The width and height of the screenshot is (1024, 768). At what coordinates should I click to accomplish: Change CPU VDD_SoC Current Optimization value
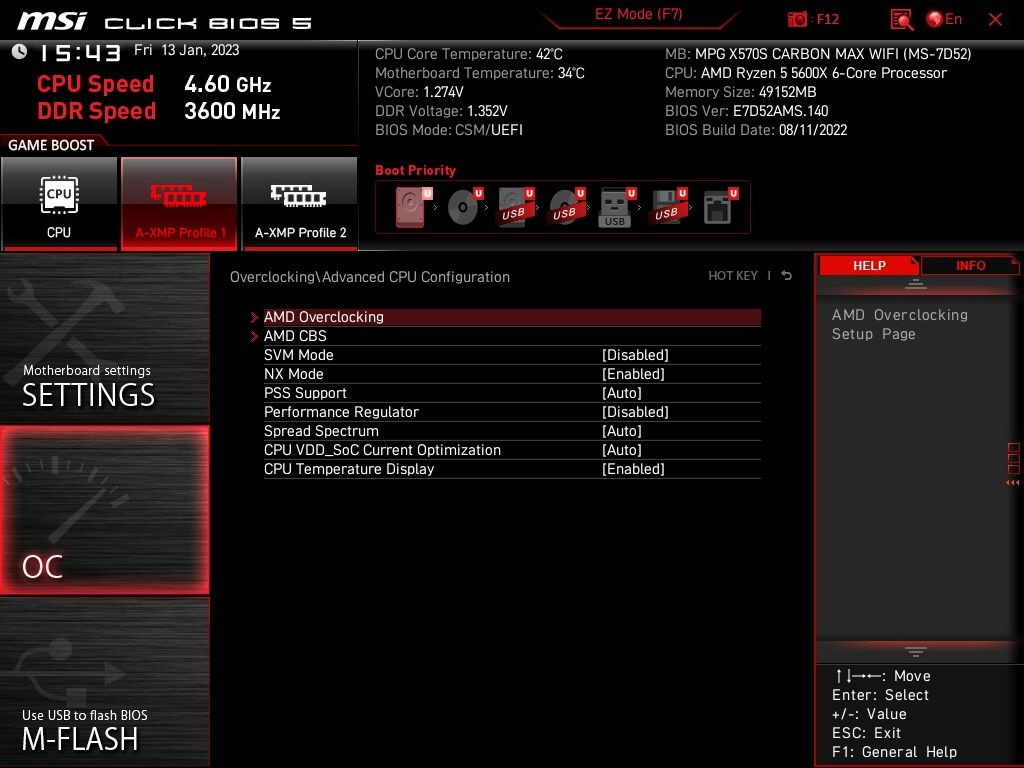click(x=622, y=449)
